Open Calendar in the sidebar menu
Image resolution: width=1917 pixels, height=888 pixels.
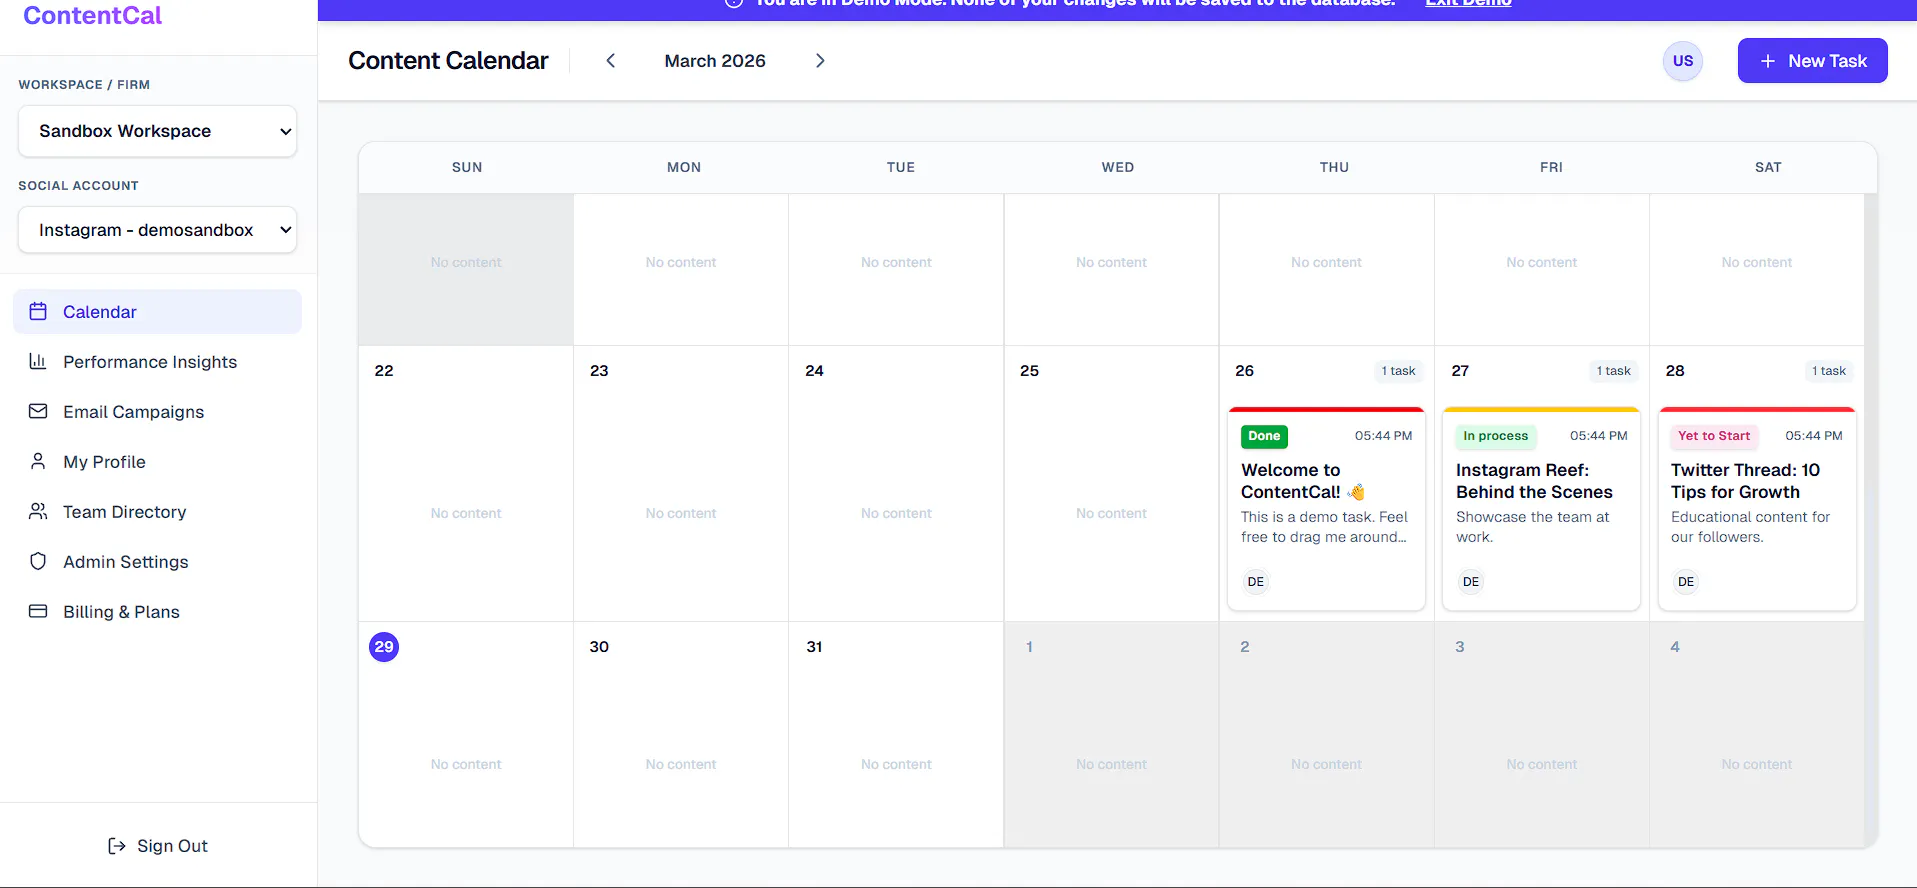tap(157, 311)
